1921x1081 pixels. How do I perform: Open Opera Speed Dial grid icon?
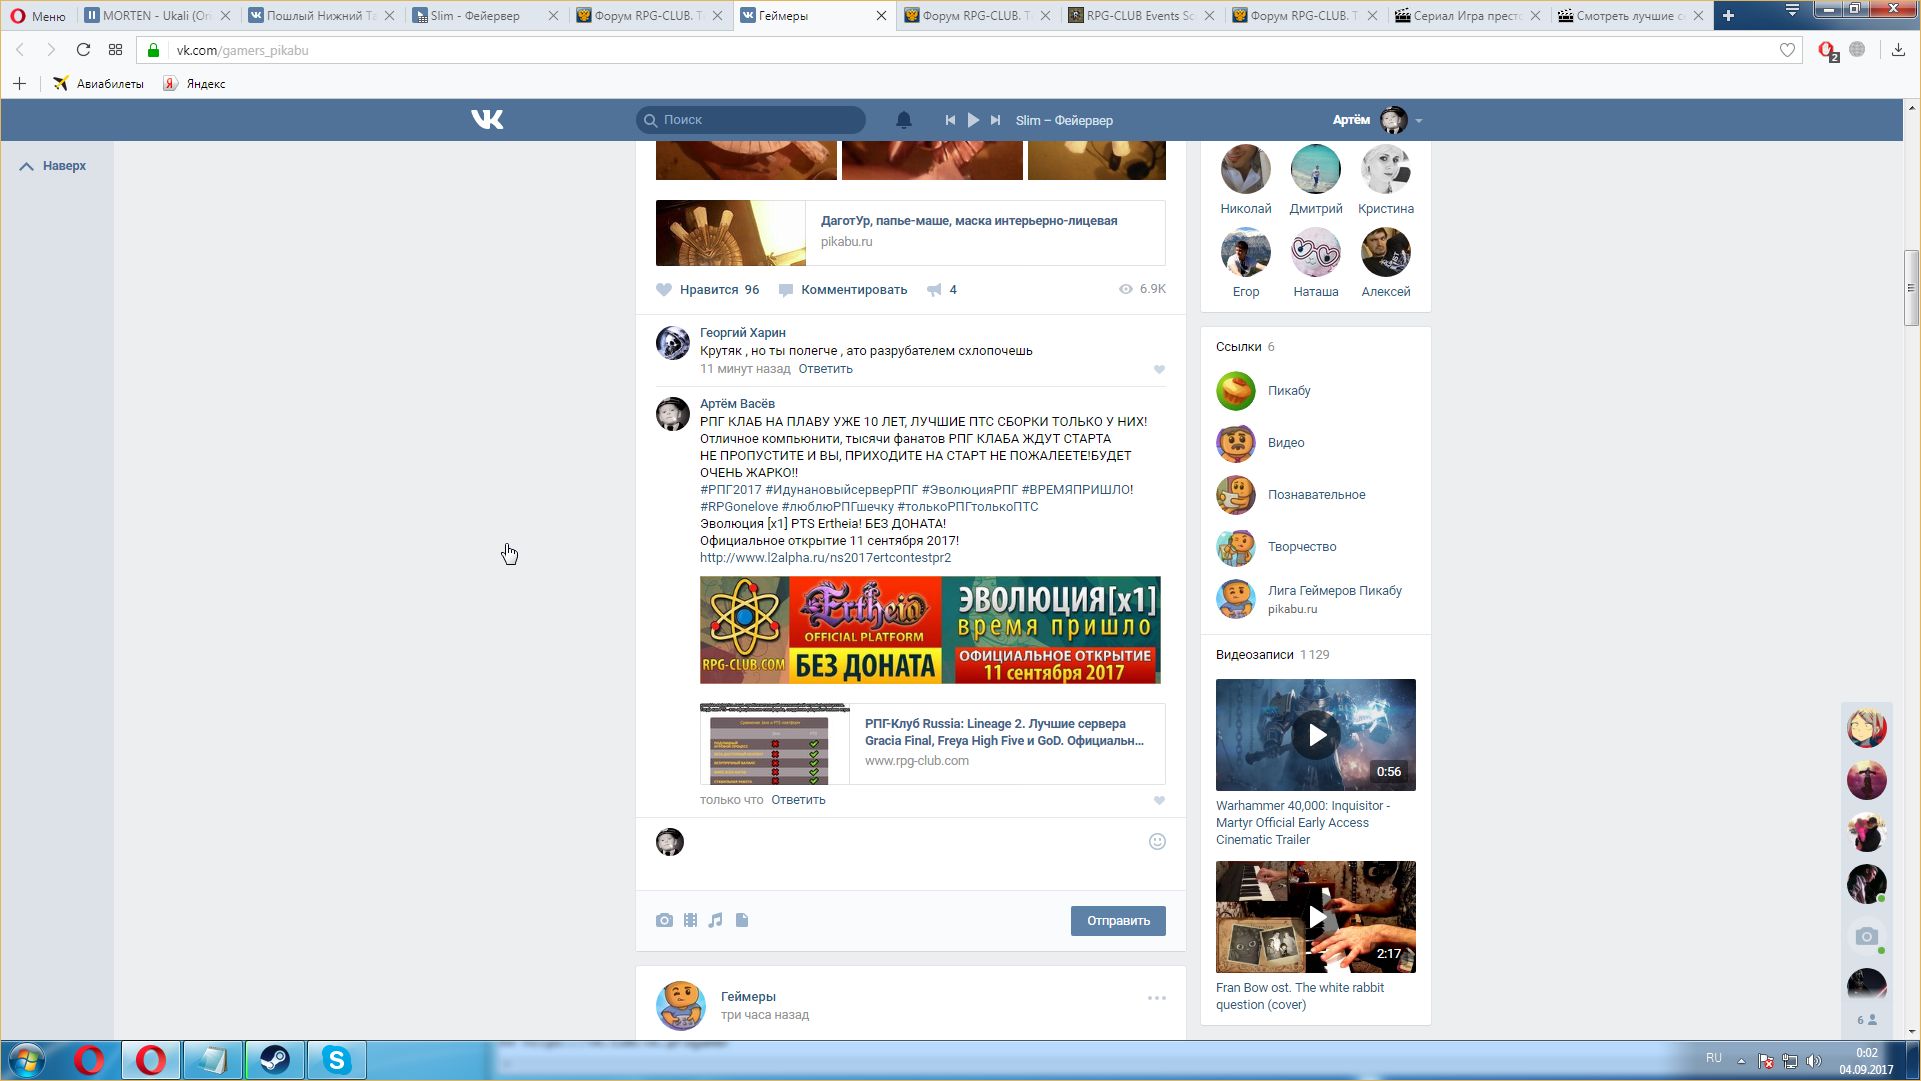click(115, 50)
